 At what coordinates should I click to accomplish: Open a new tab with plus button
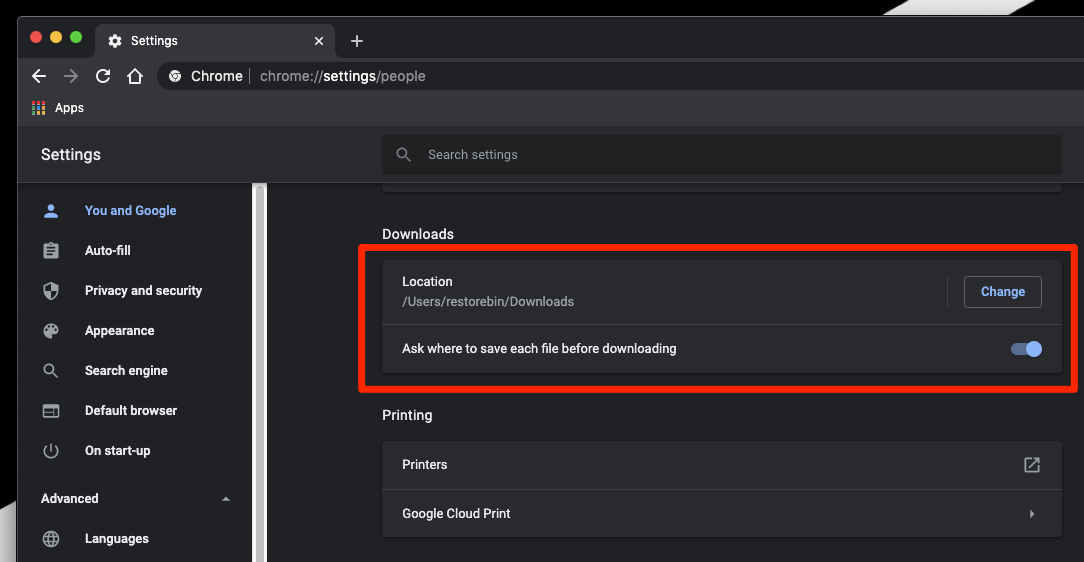(357, 41)
